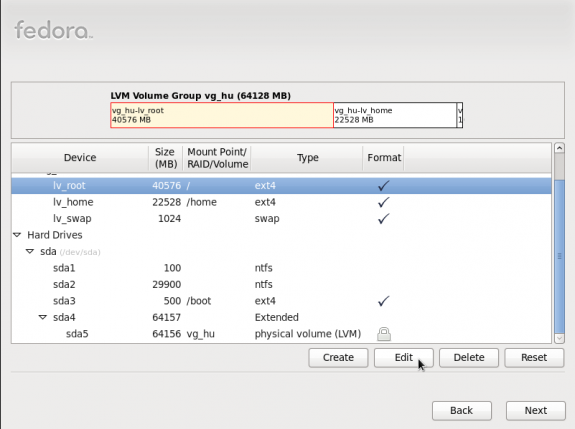Click the vg_hu volume text in sda5 row

201,334
